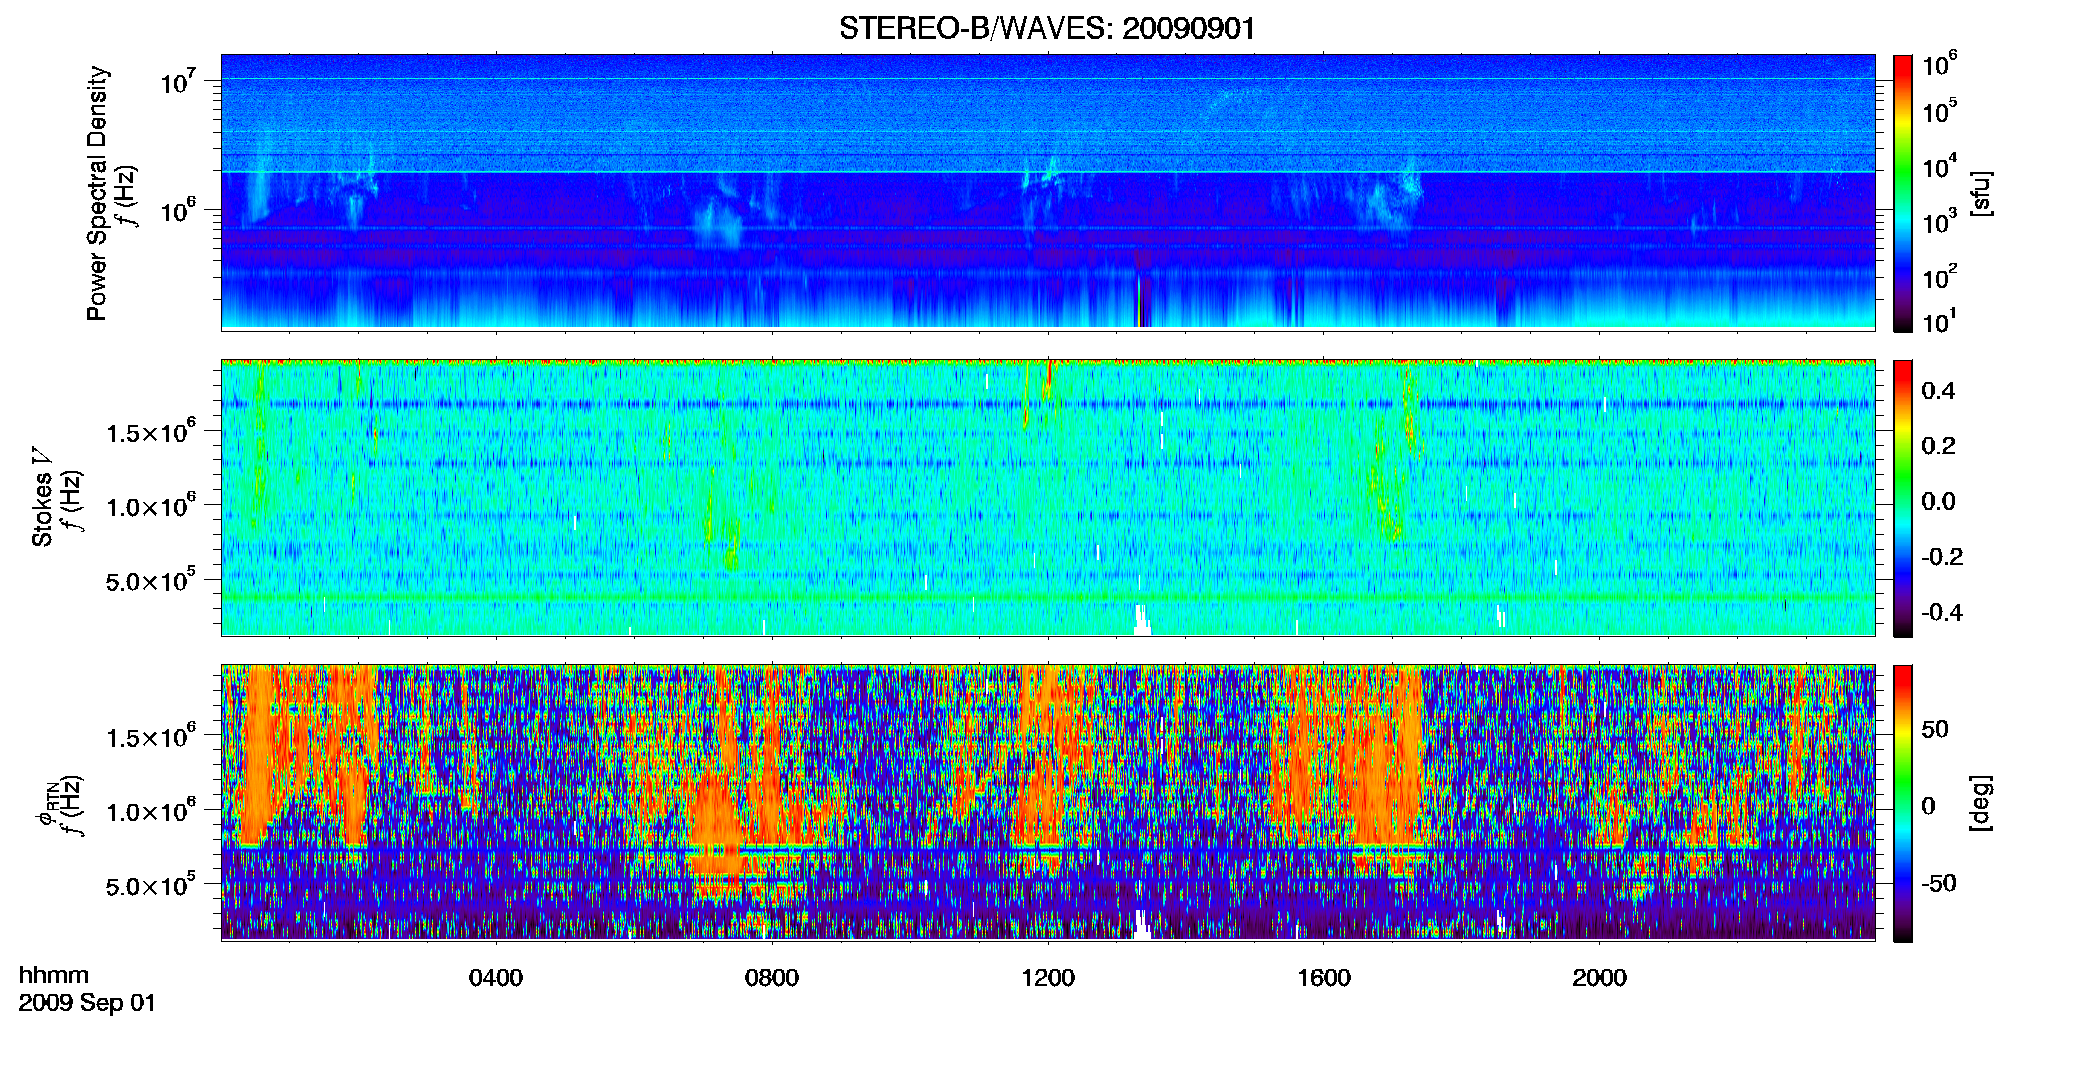Screen dimensions: 2096x1080
Task: Click the 2009 Sep 01 date label
Action: point(87,1003)
